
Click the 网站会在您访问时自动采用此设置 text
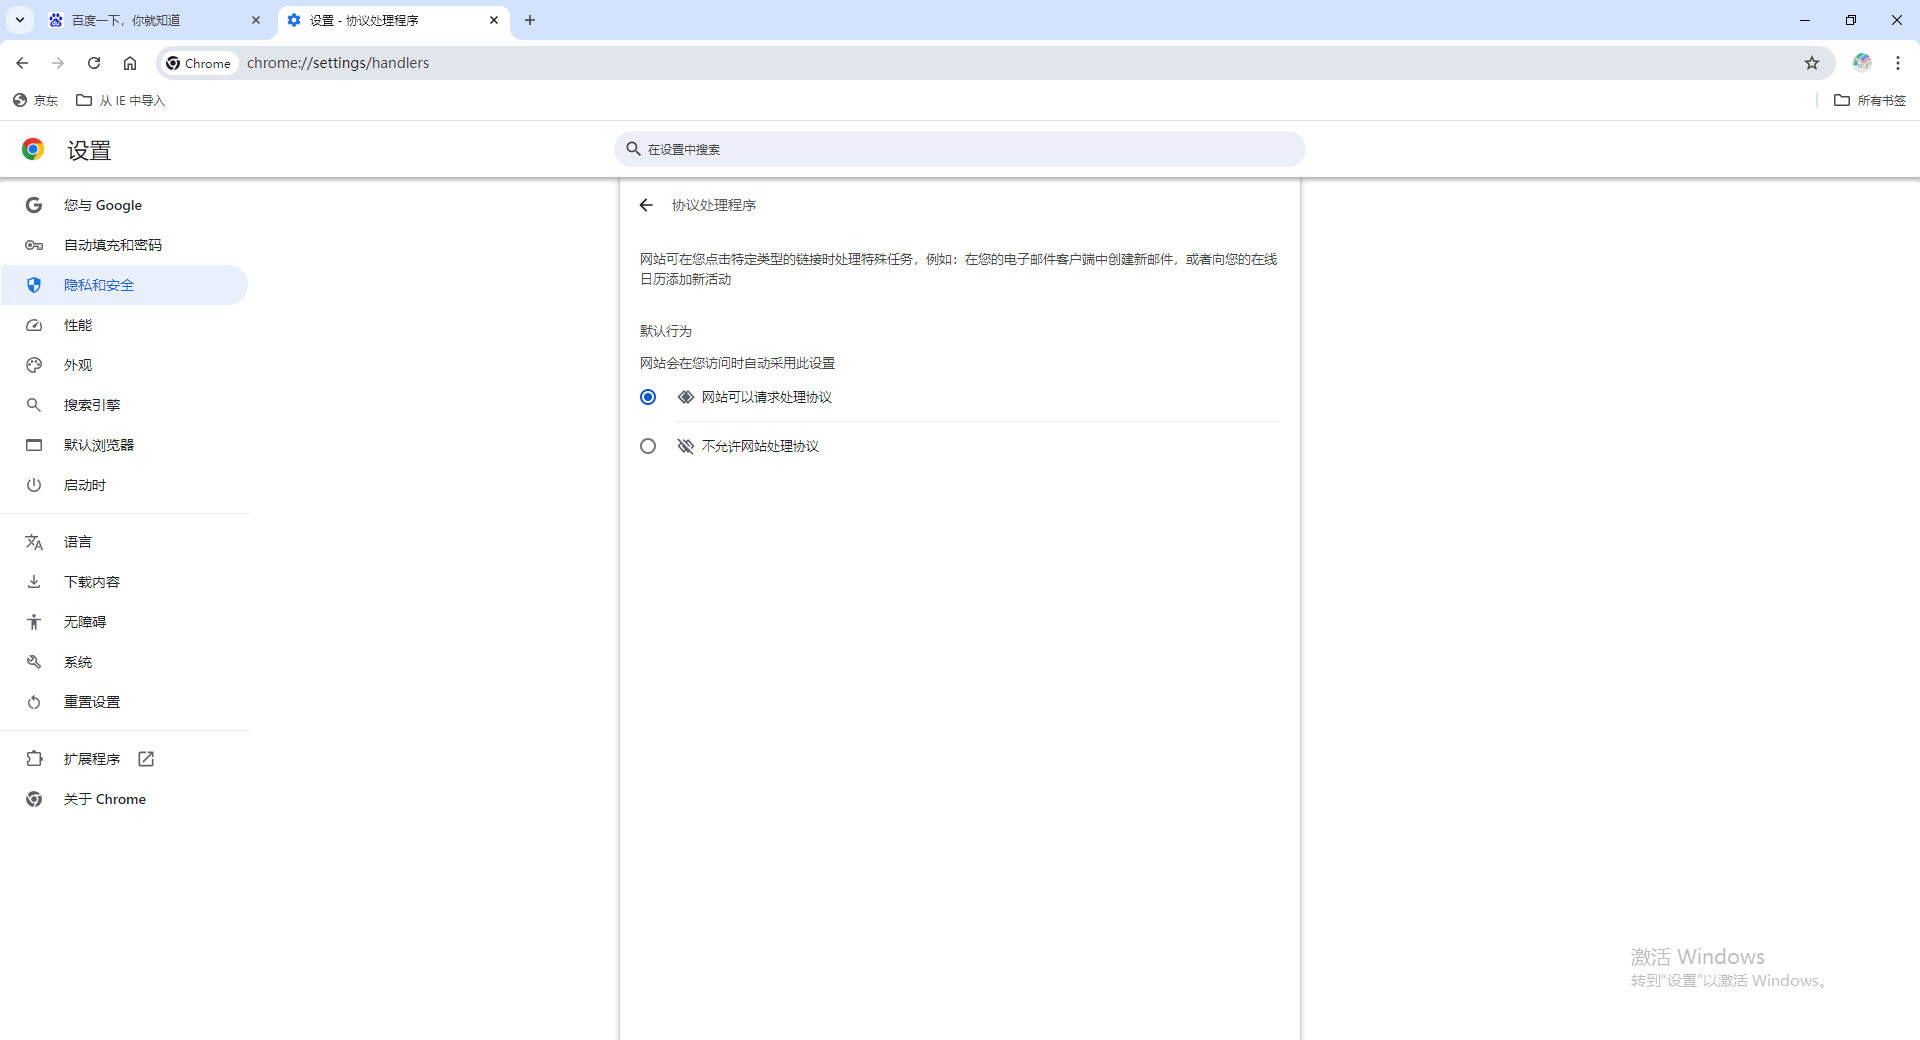pos(738,363)
